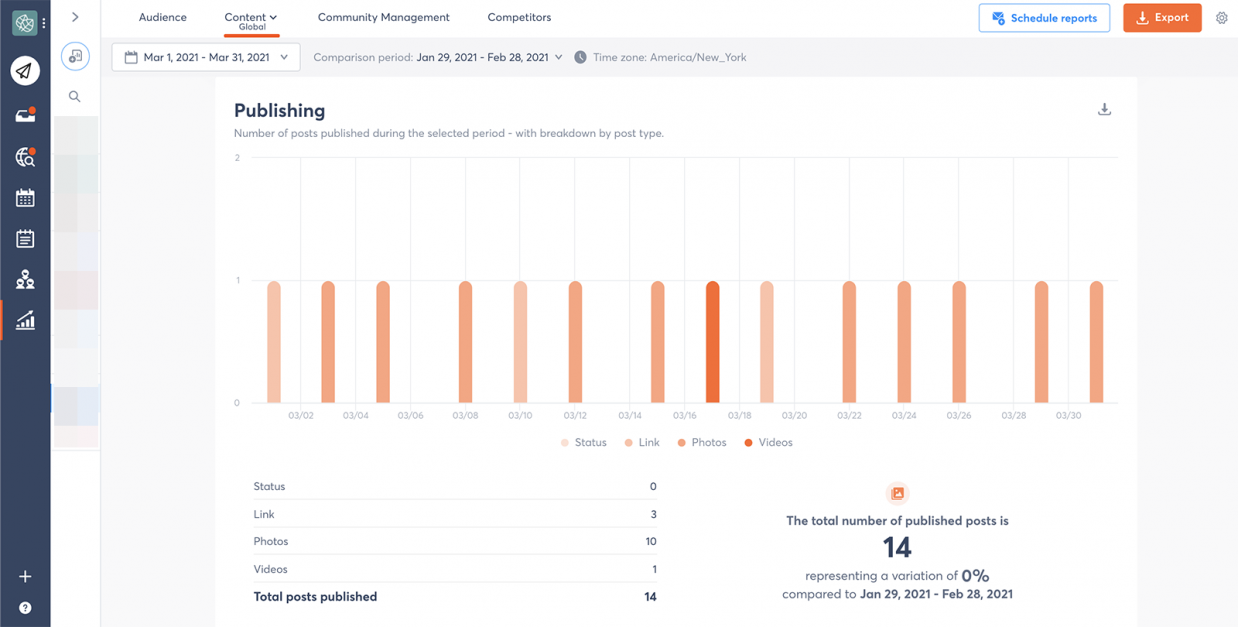Toggle the Photos legend below the chart
This screenshot has height=627, width=1238.
(x=701, y=442)
